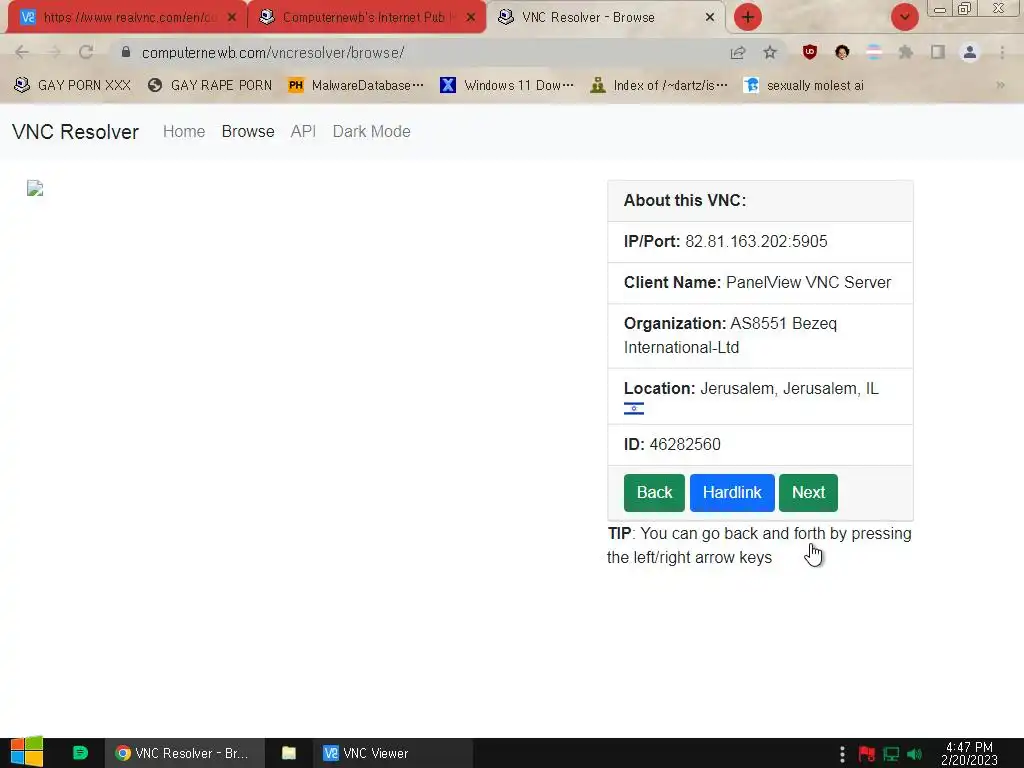Click the avatar face extension icon
Viewport: 1024px width, 768px height.
842,52
